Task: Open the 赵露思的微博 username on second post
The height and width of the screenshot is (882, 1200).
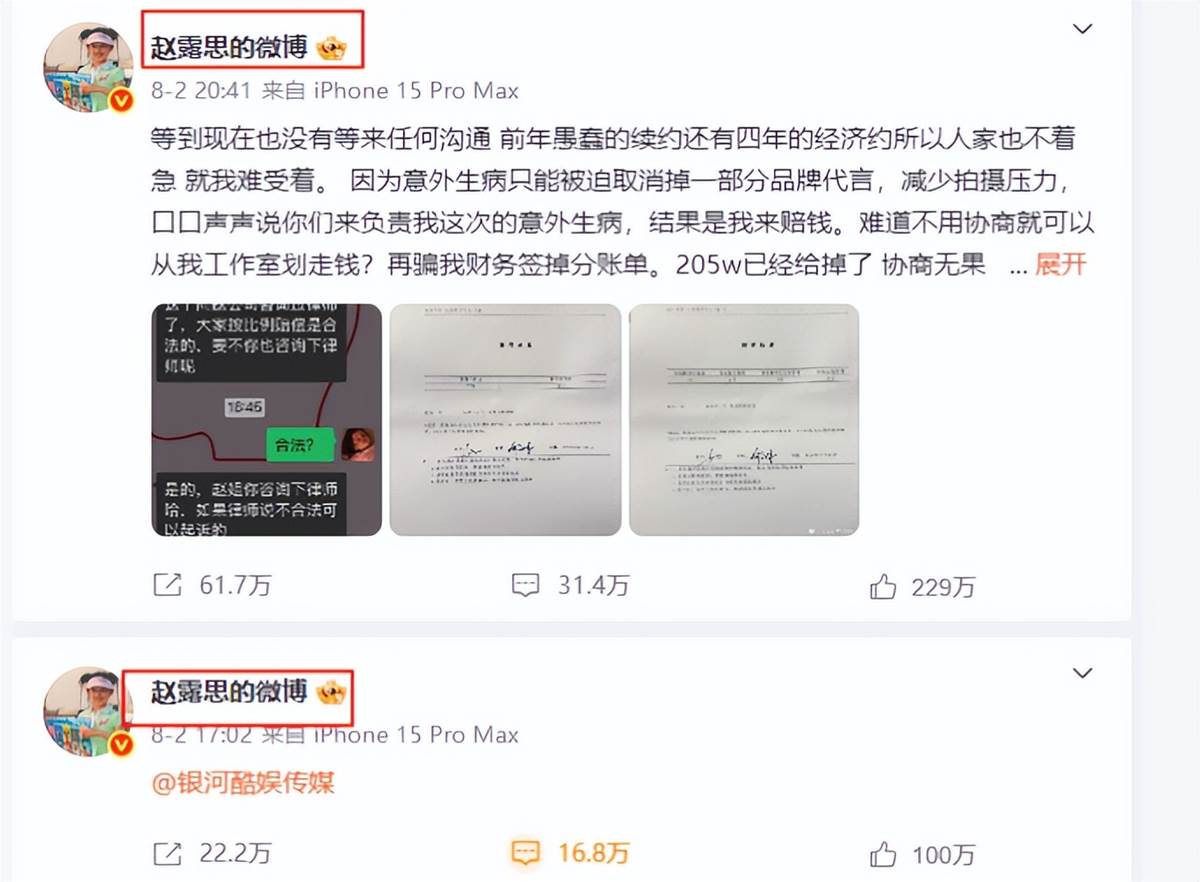Action: click(229, 691)
